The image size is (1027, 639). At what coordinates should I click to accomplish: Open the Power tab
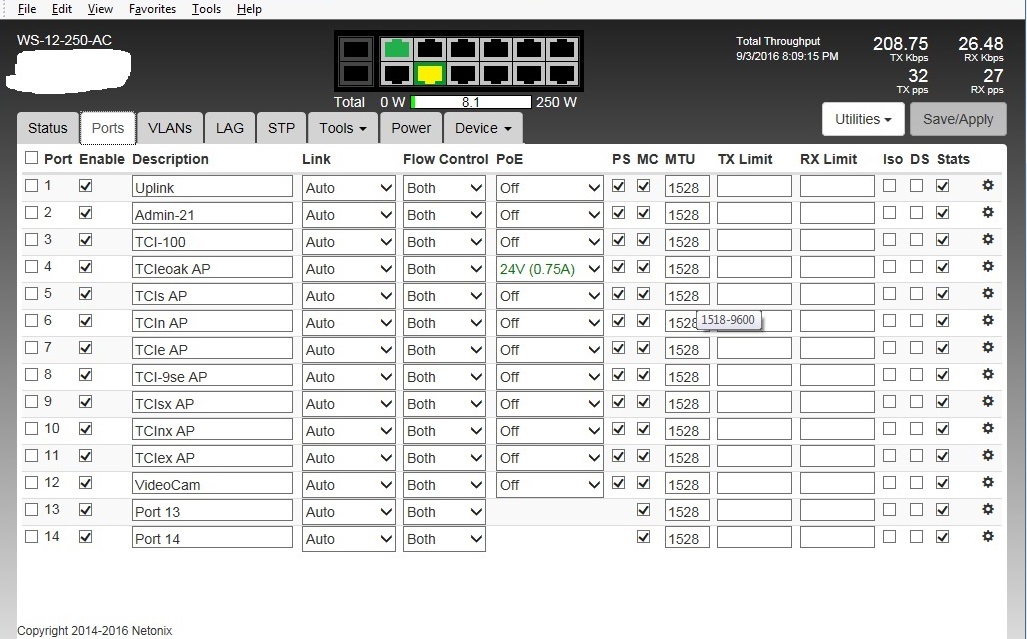(x=411, y=128)
